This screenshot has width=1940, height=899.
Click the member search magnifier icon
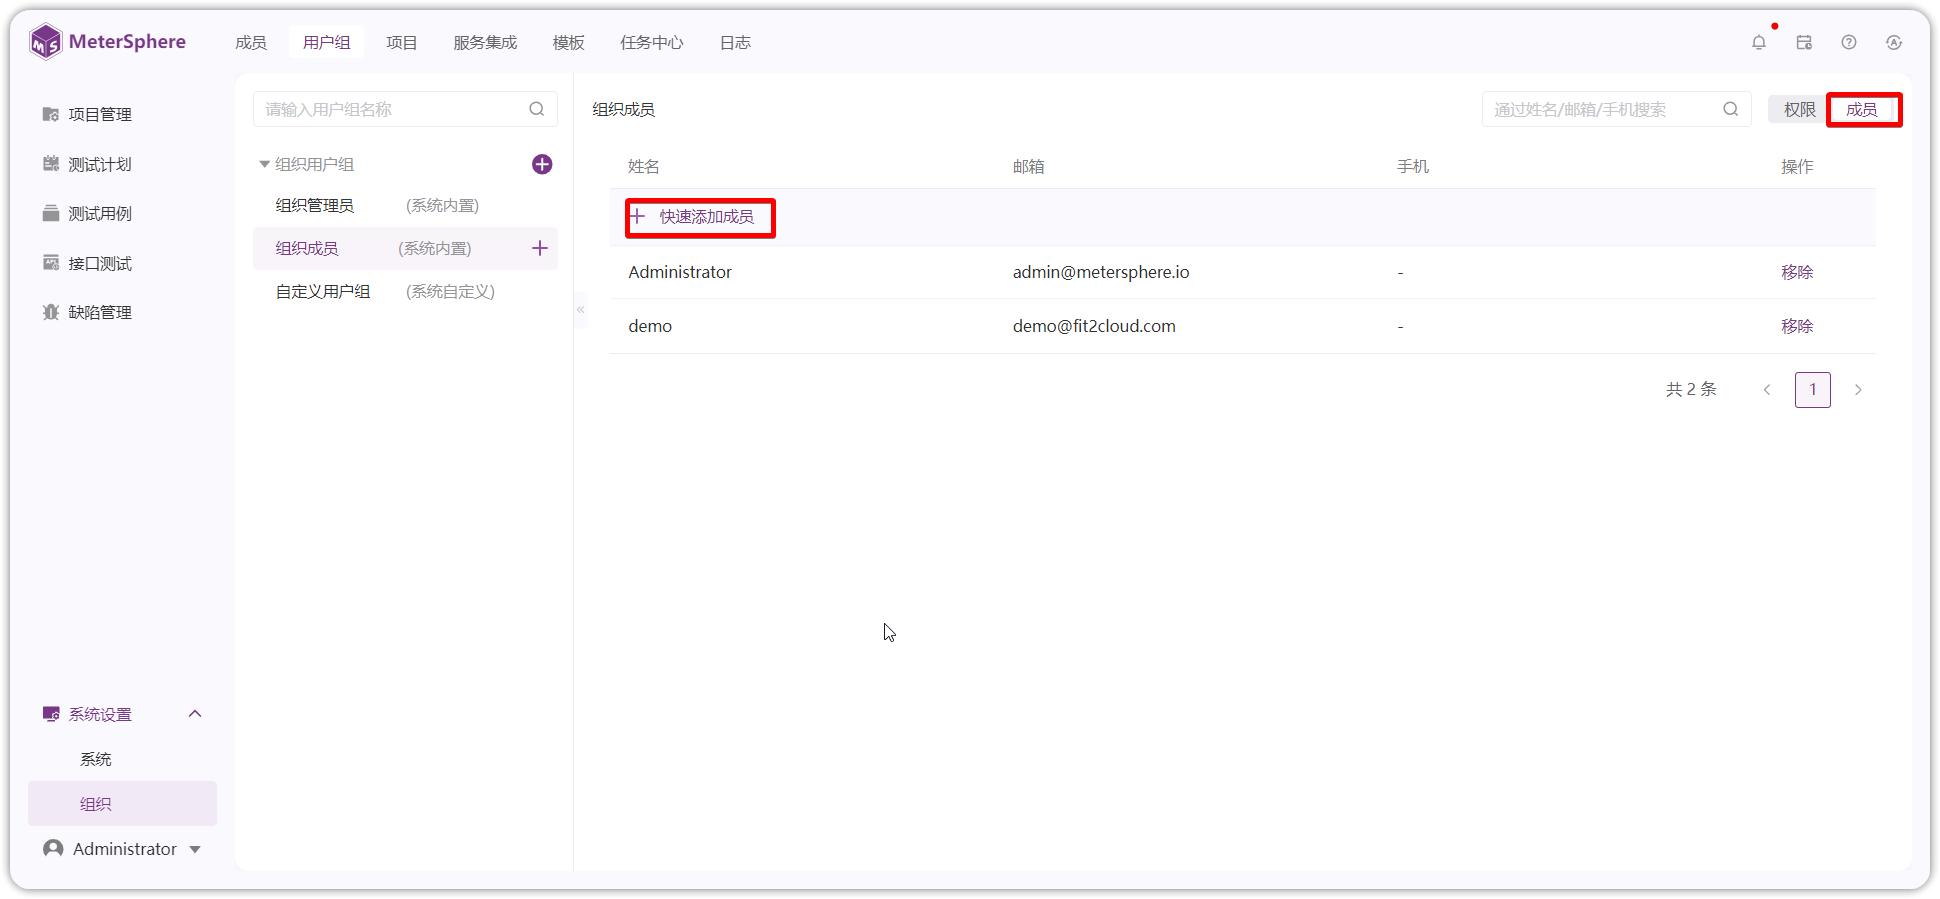point(1731,109)
